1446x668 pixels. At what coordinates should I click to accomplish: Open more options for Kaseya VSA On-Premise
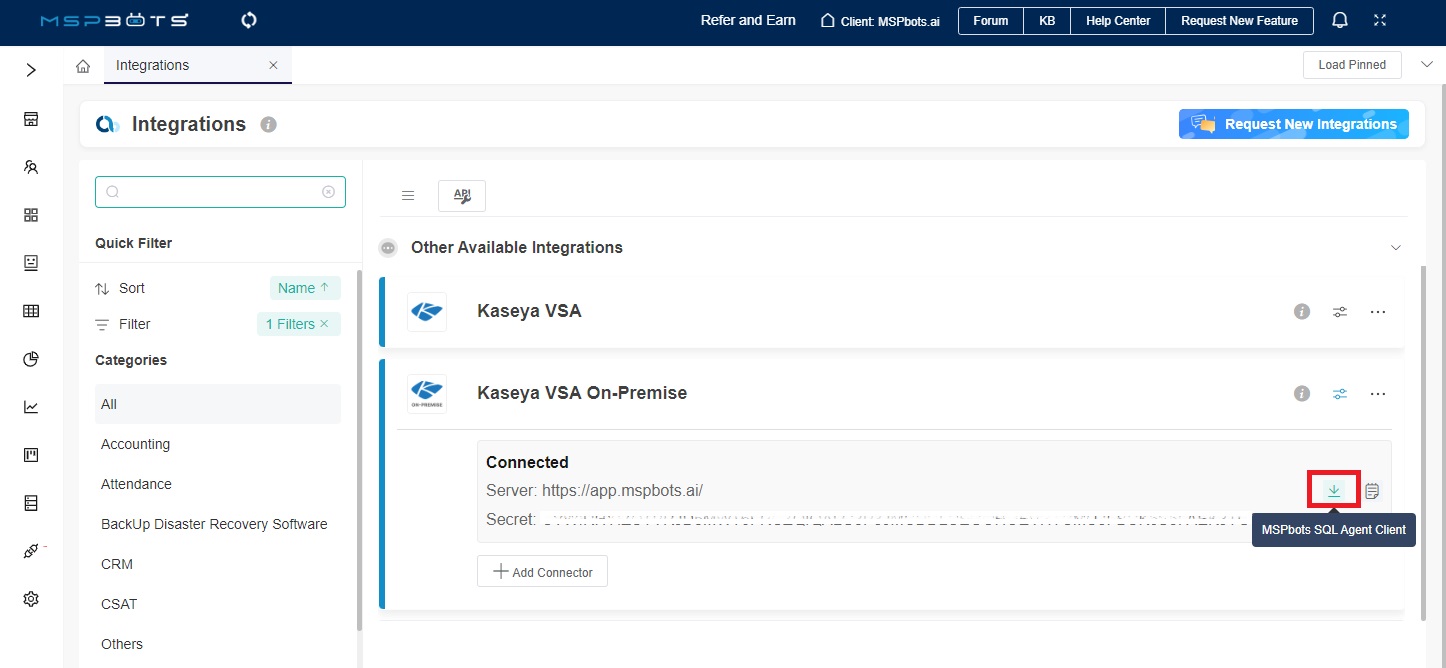click(1378, 394)
